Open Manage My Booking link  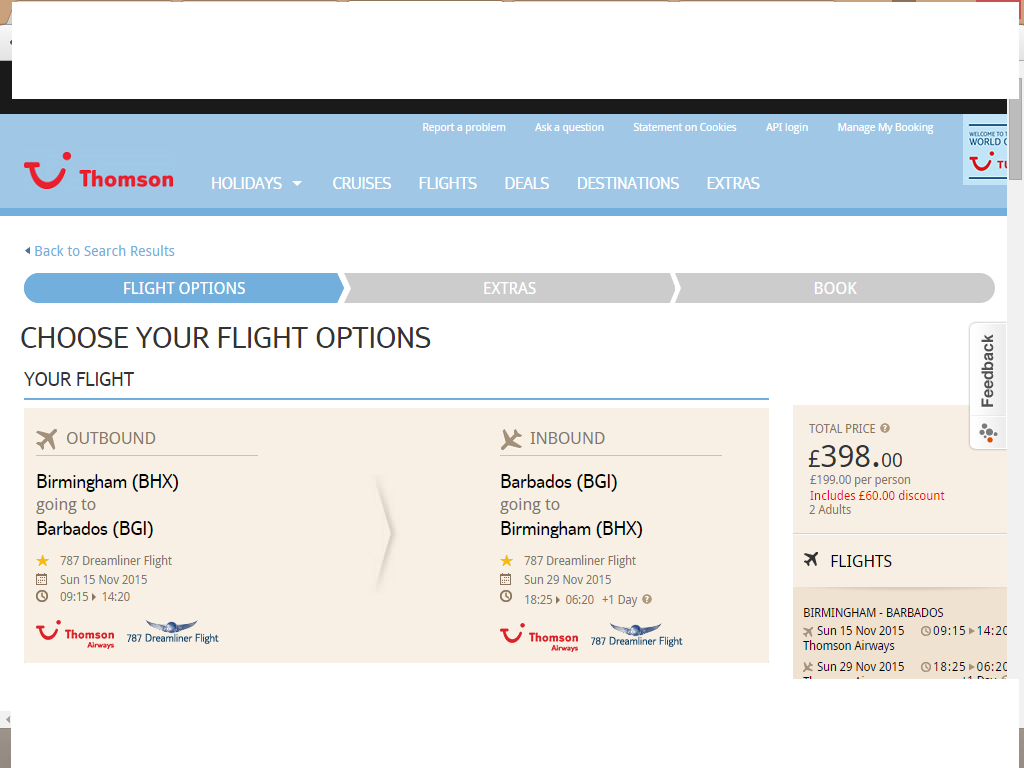[x=885, y=127]
